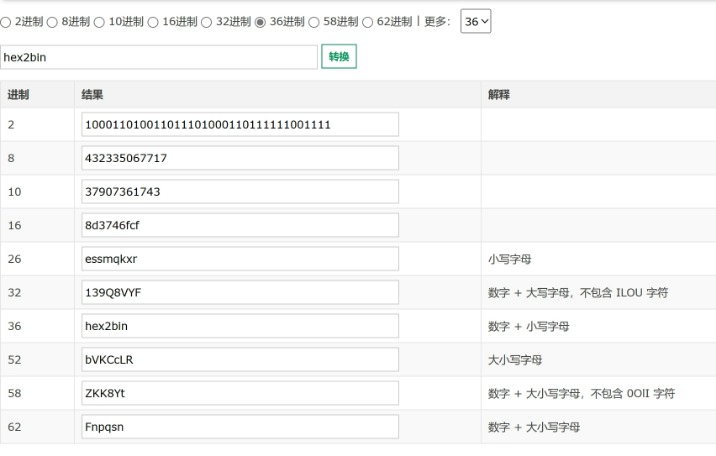Click the base 36 result field

pos(240,326)
